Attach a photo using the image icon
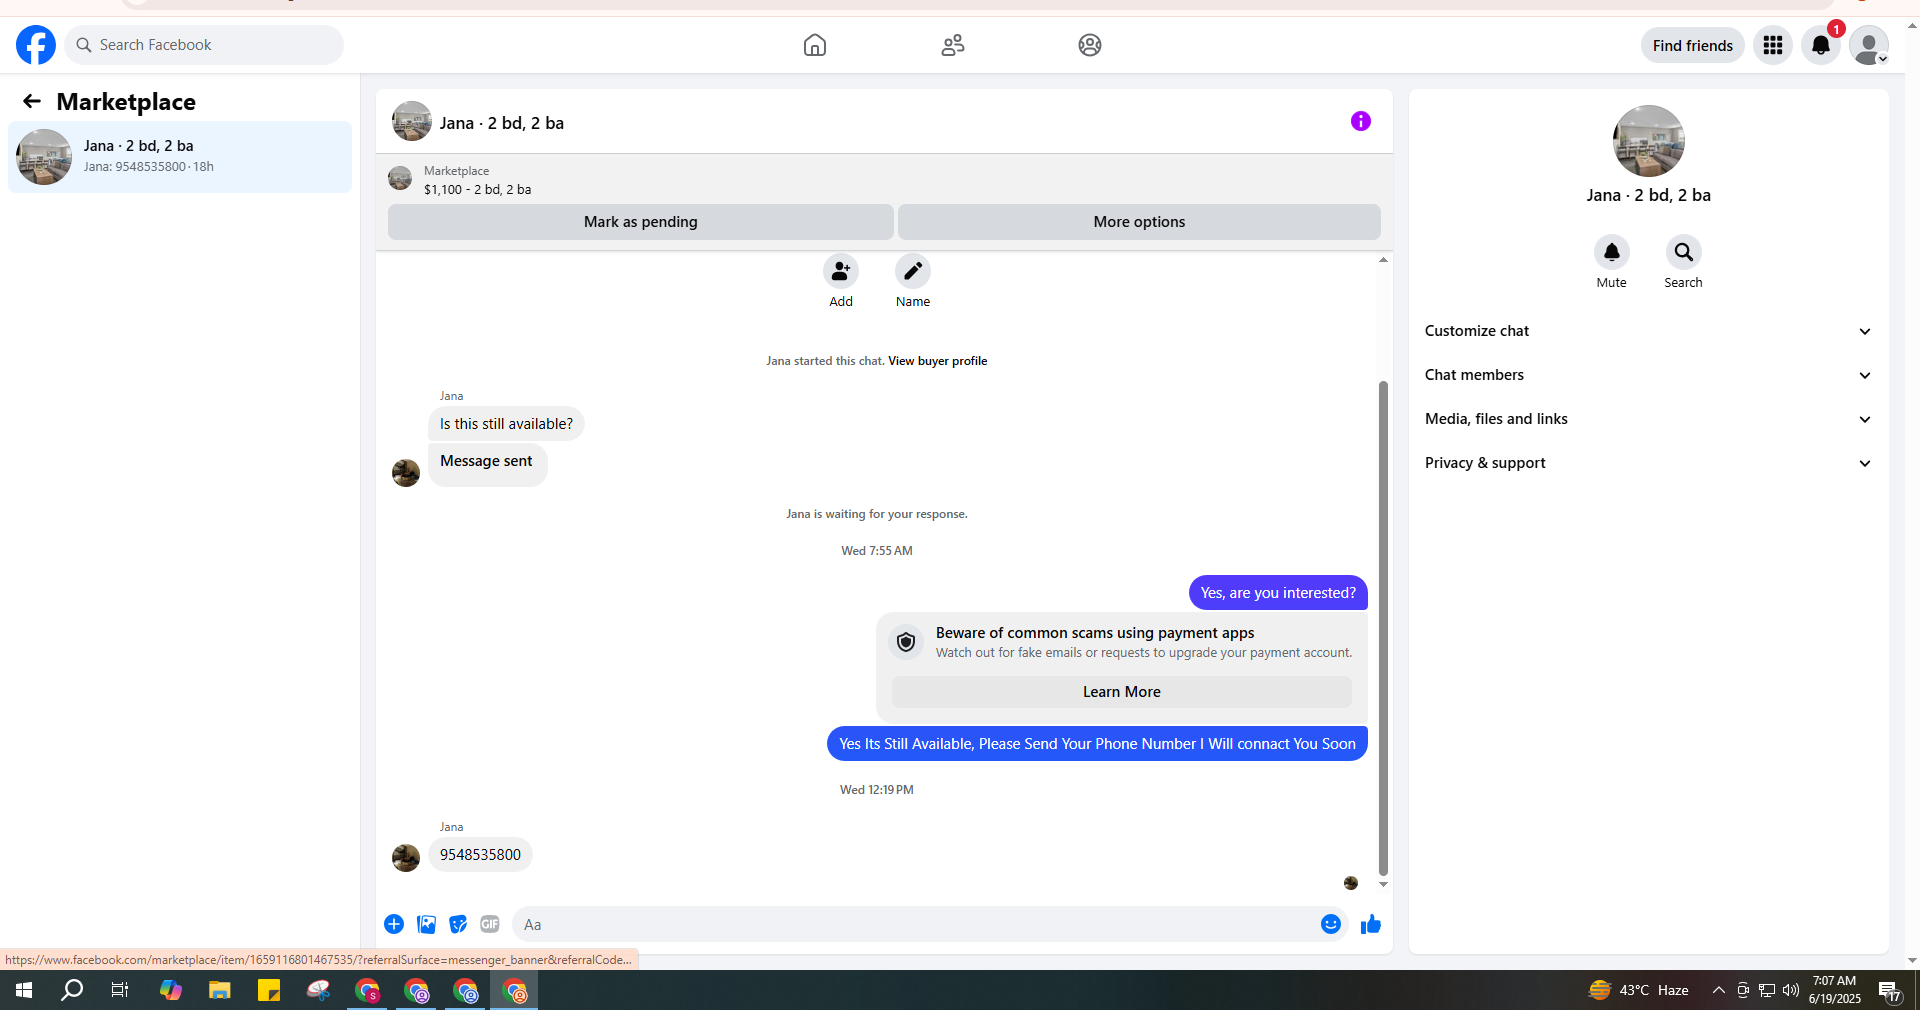Screen dimensions: 1920x1010 tap(426, 924)
